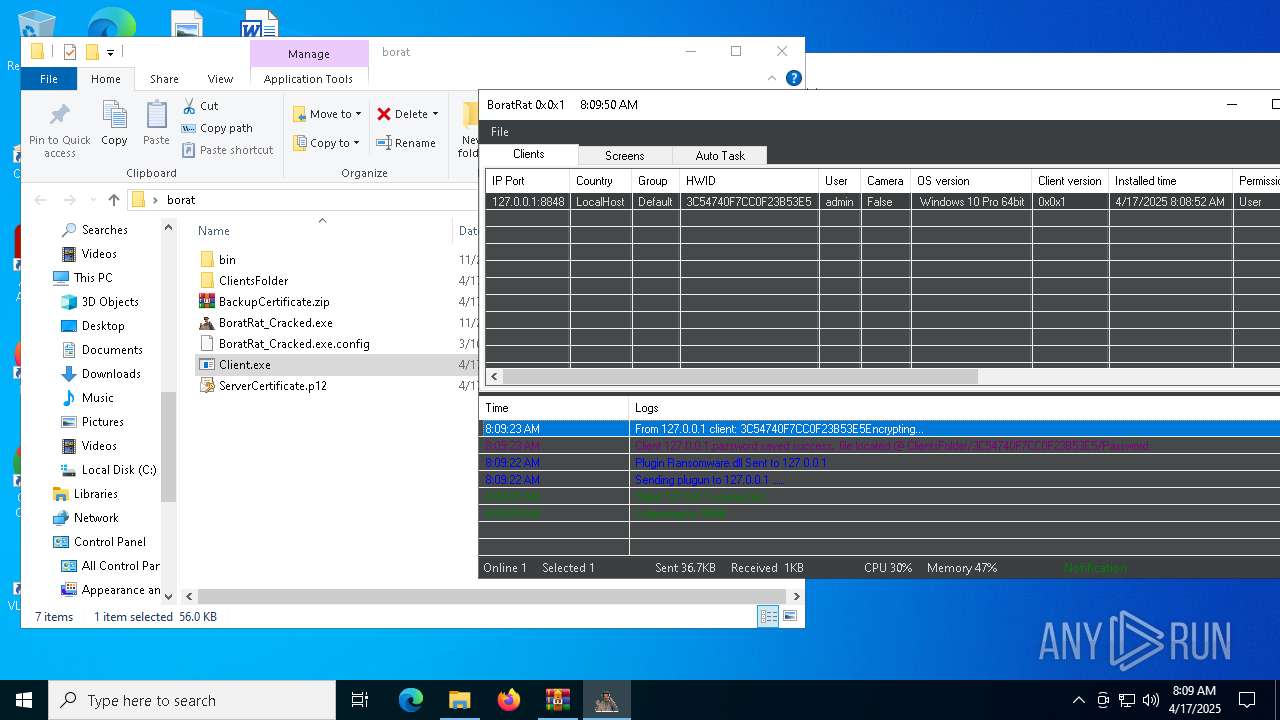Open Firefox from the taskbar
The image size is (1280, 720).
pos(509,700)
